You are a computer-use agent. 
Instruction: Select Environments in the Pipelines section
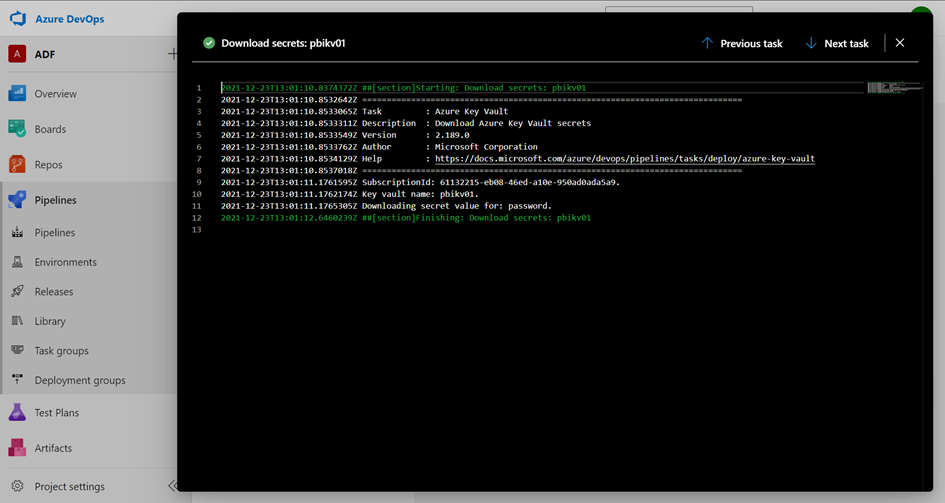[65, 262]
